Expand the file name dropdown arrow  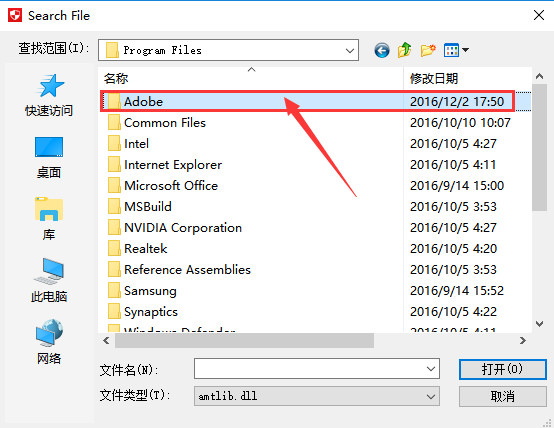click(431, 369)
